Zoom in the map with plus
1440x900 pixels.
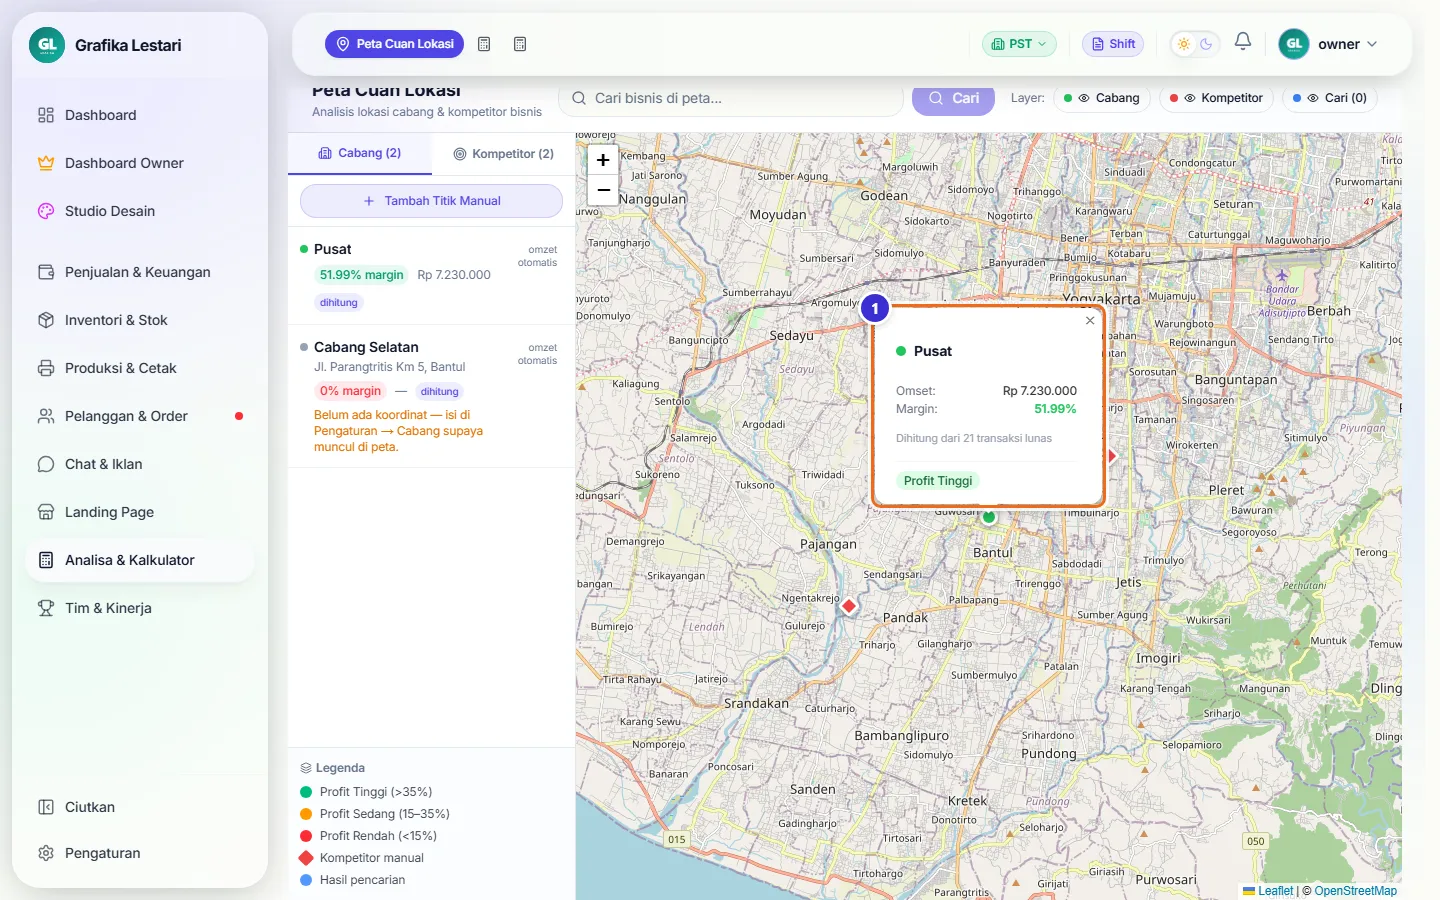603,160
